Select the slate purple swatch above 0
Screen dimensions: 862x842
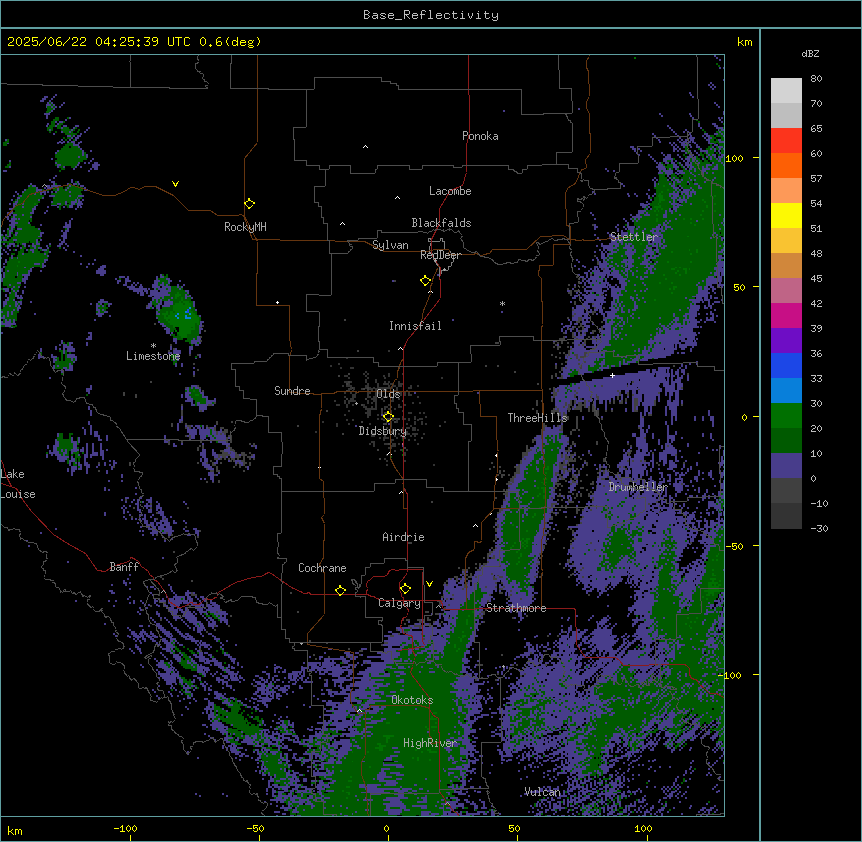(x=786, y=466)
